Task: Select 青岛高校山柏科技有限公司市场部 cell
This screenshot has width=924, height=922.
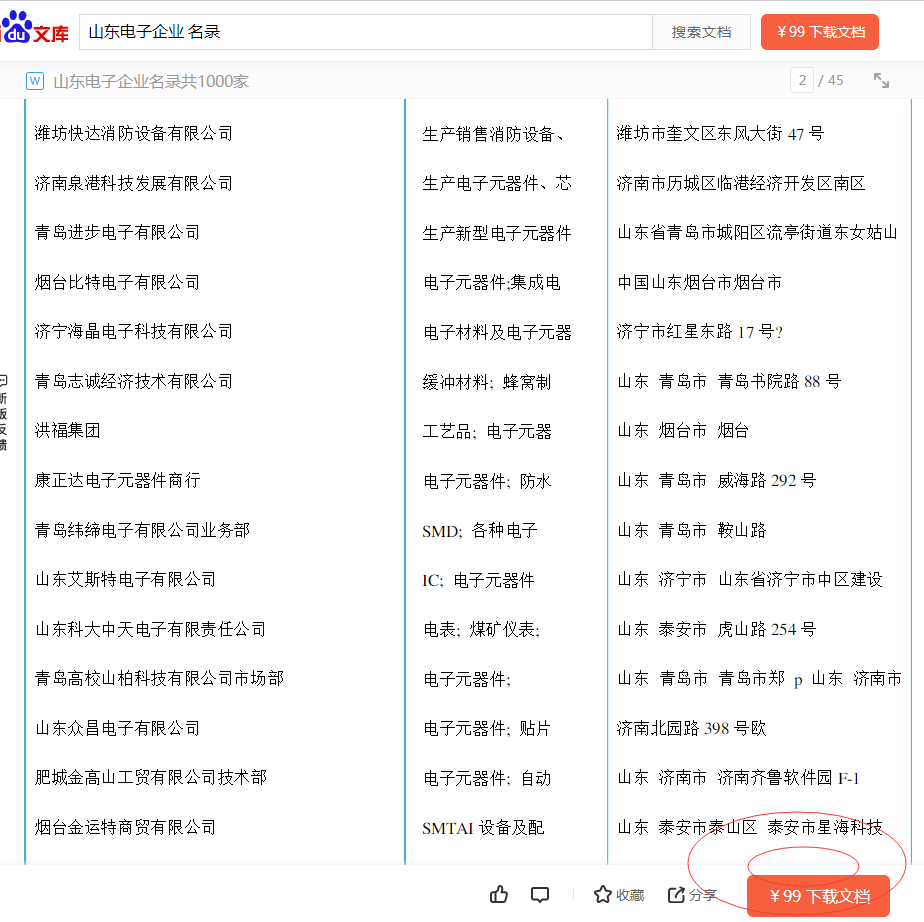Action: [x=159, y=679]
